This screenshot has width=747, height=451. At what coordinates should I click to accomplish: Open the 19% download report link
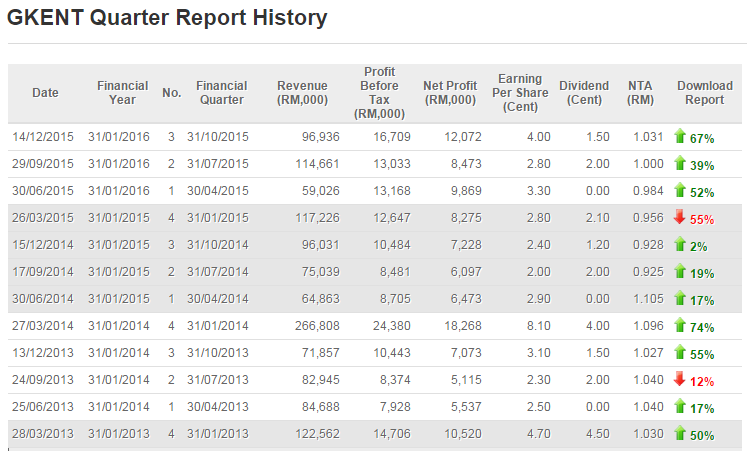702,274
